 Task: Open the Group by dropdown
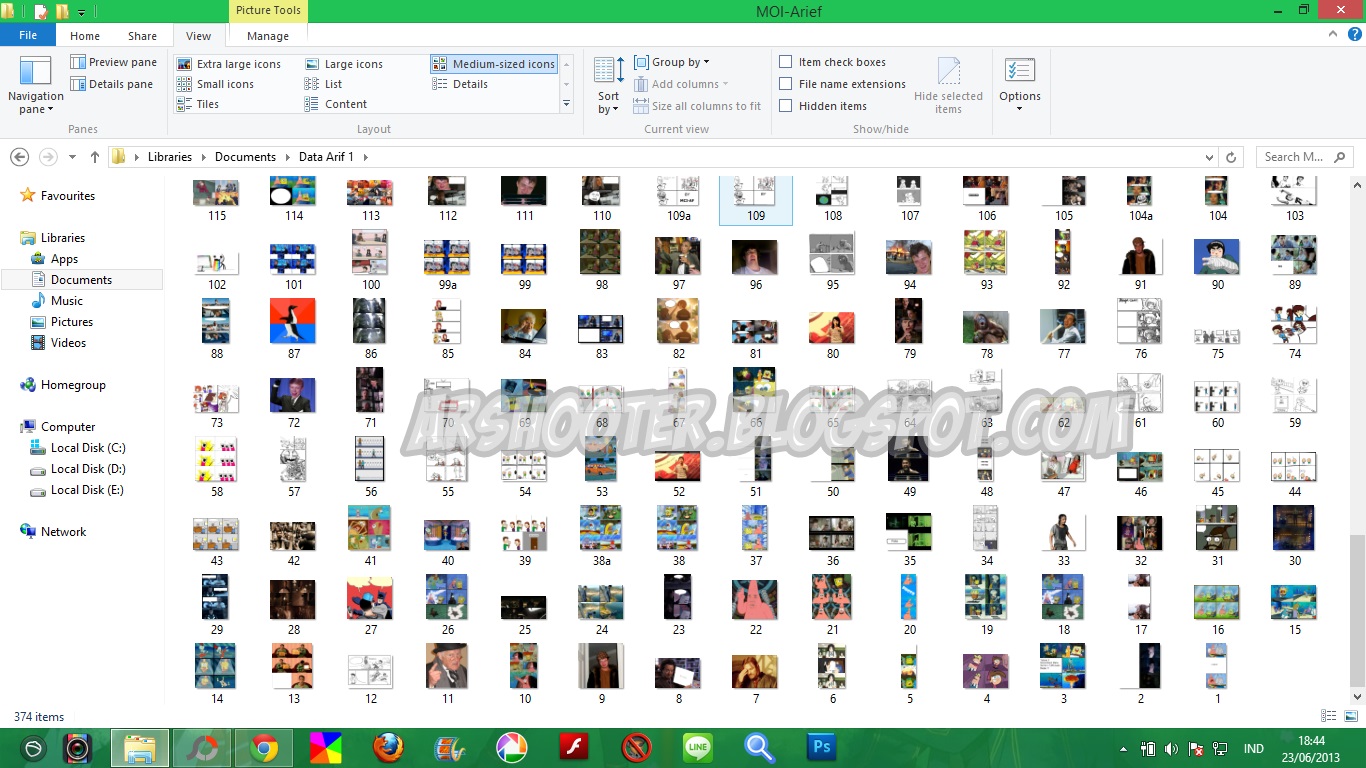[x=672, y=62]
